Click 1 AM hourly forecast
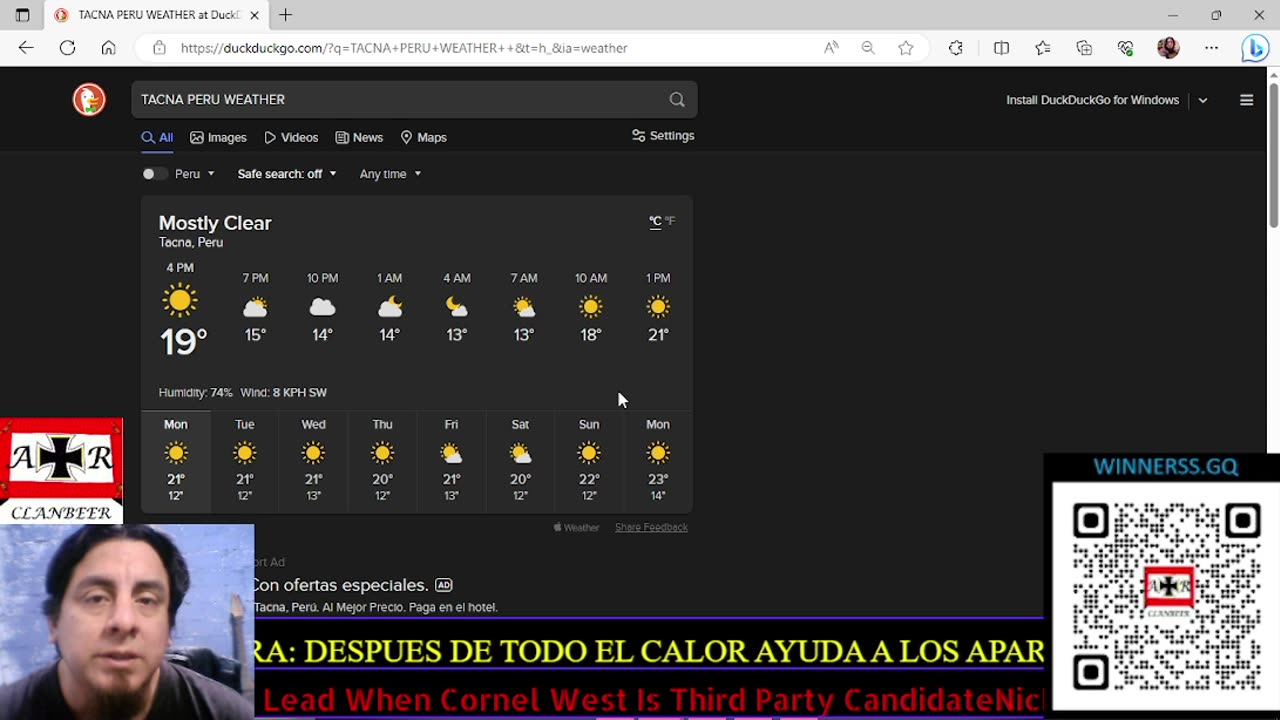The height and width of the screenshot is (720, 1280). (x=390, y=308)
